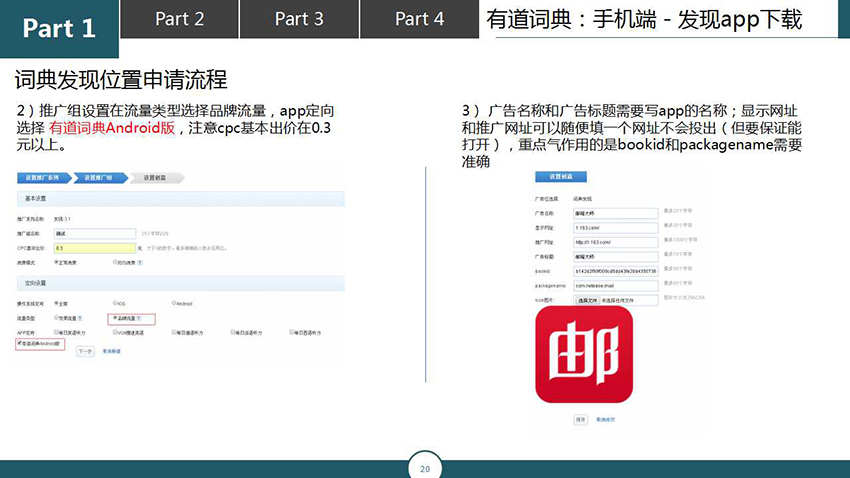Select the 品牌流量 radio button in the red box
The width and height of the screenshot is (850, 478).
(115, 318)
